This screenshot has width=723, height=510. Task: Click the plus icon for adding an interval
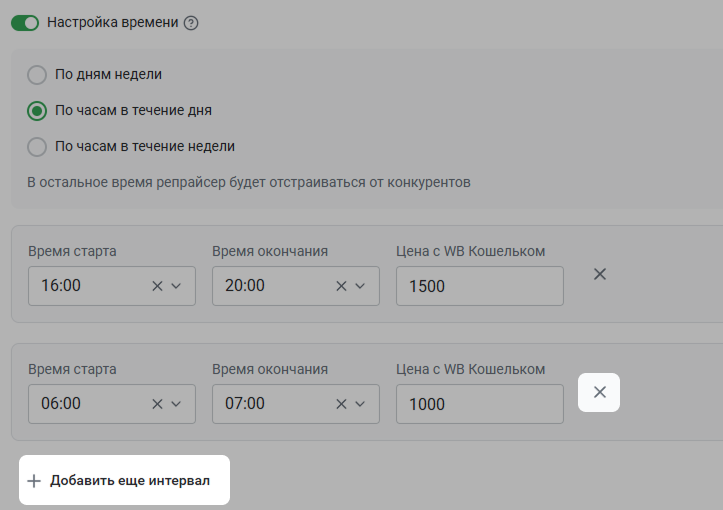coord(34,481)
